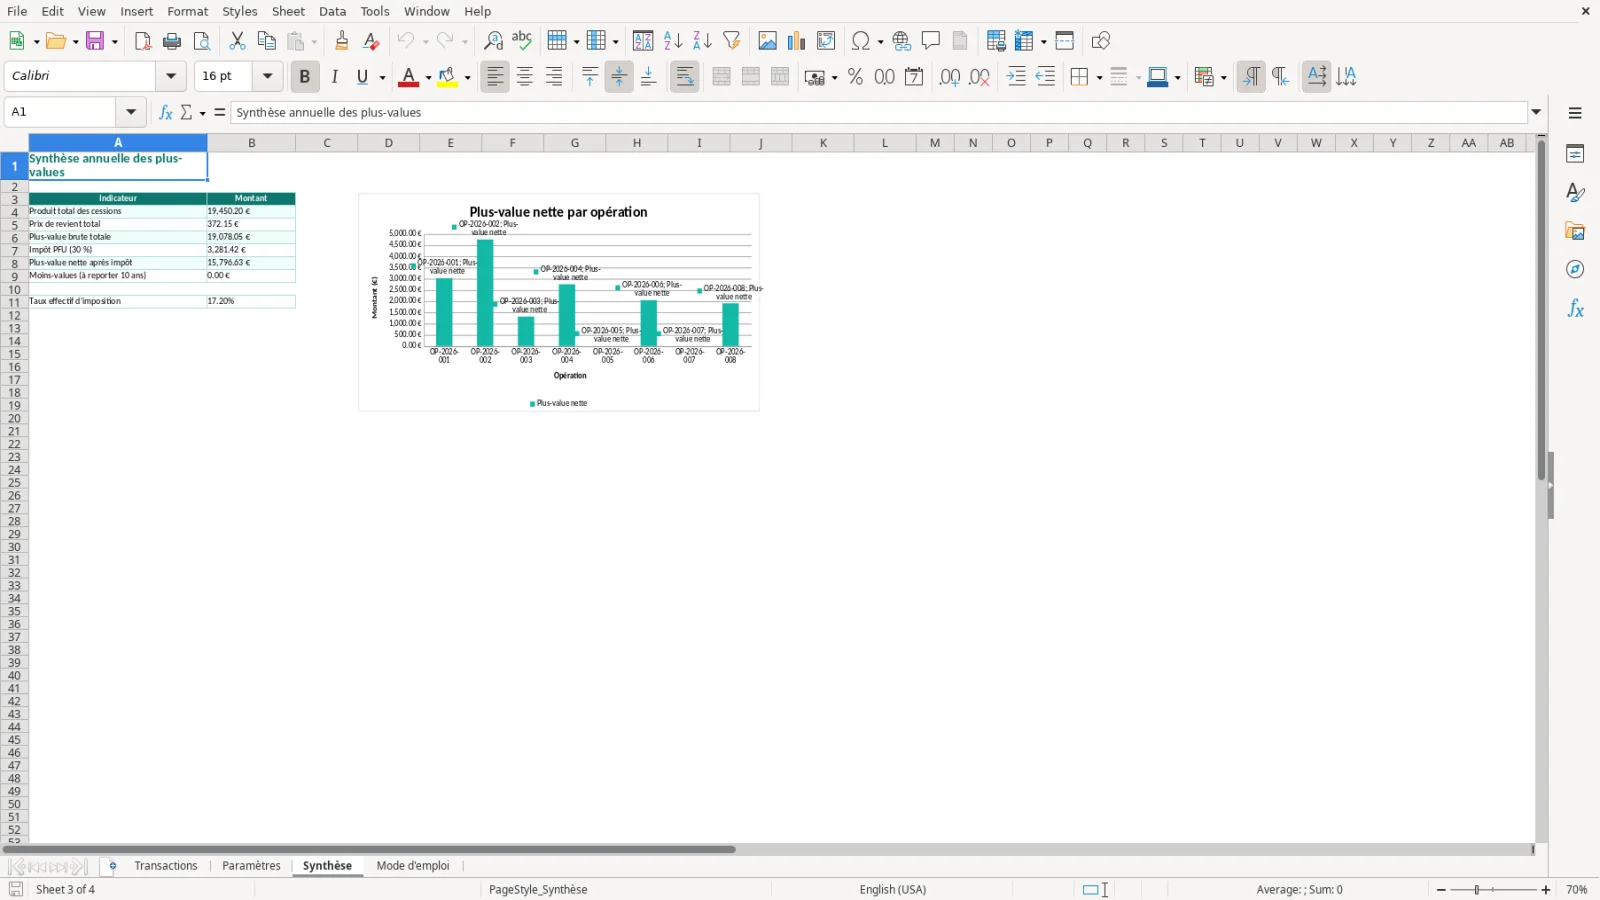The width and height of the screenshot is (1600, 900).
Task: Open the sidebar Functions panel
Action: [x=1575, y=309]
